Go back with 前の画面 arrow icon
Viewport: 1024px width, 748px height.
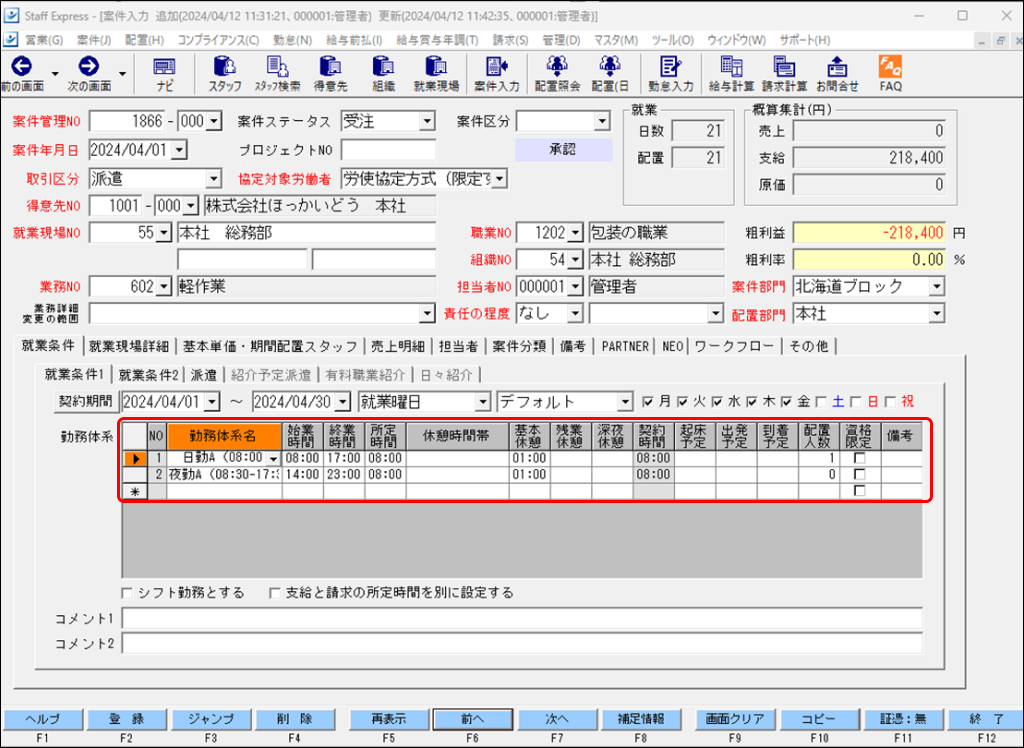coord(22,67)
